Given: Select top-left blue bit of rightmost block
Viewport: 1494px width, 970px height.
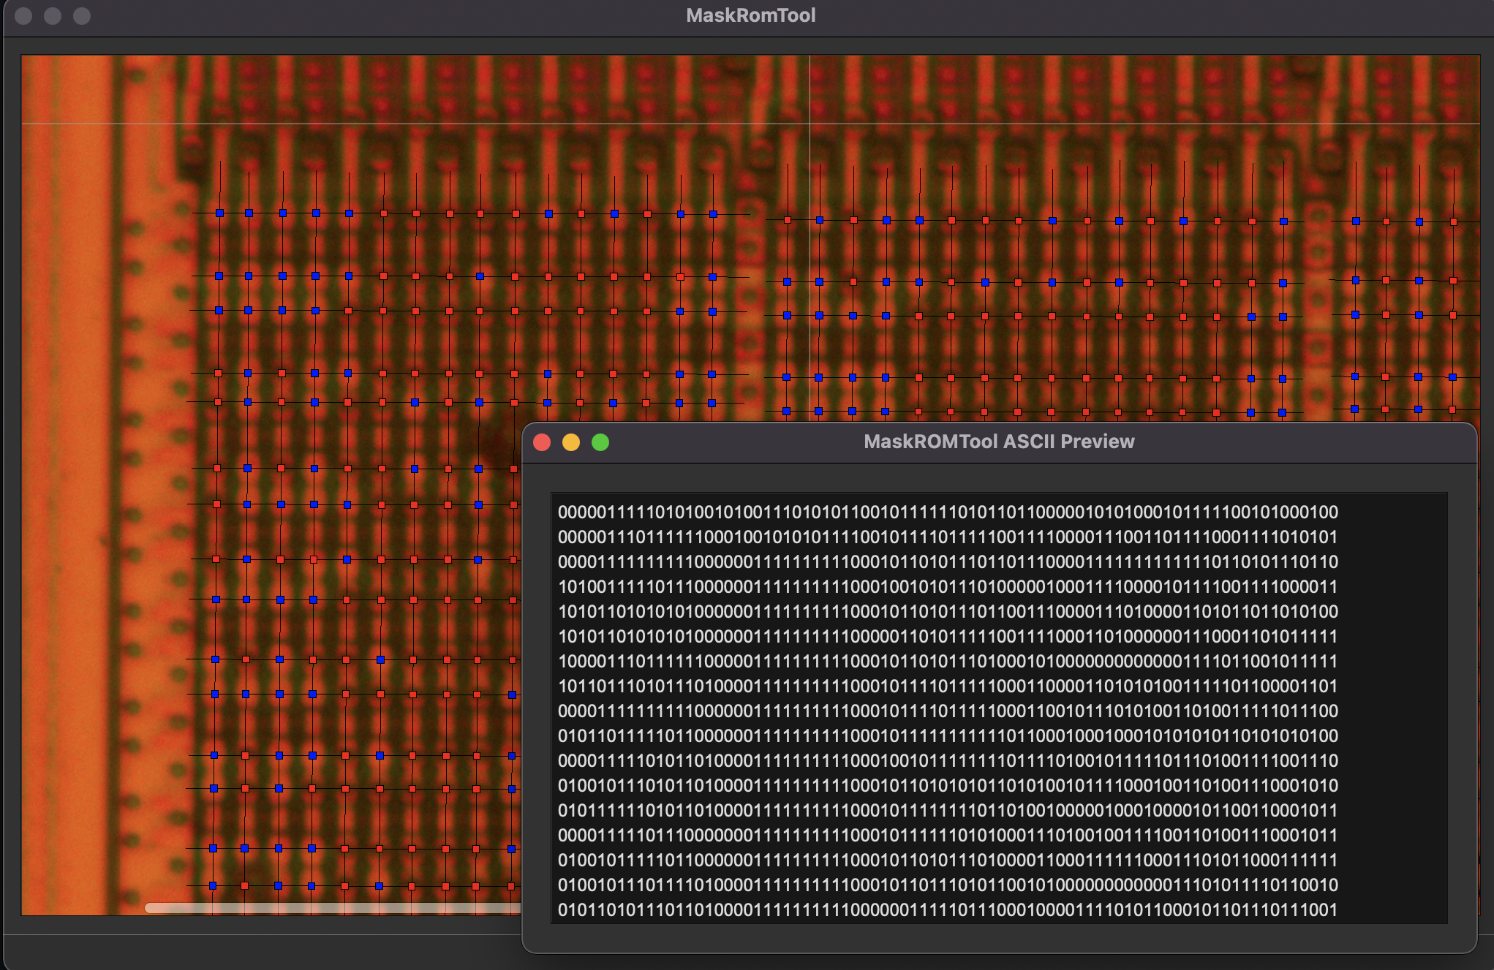Looking at the screenshot, I should click(x=1356, y=221).
